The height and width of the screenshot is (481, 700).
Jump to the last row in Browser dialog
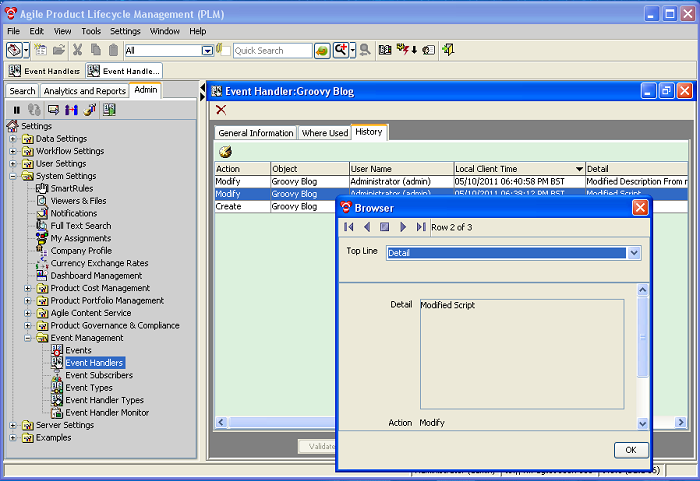(421, 227)
